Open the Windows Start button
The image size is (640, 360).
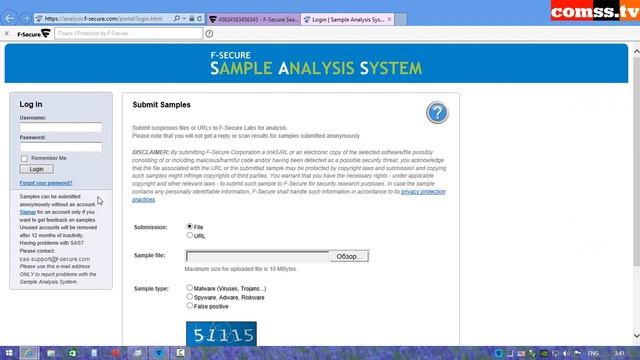click(9, 353)
